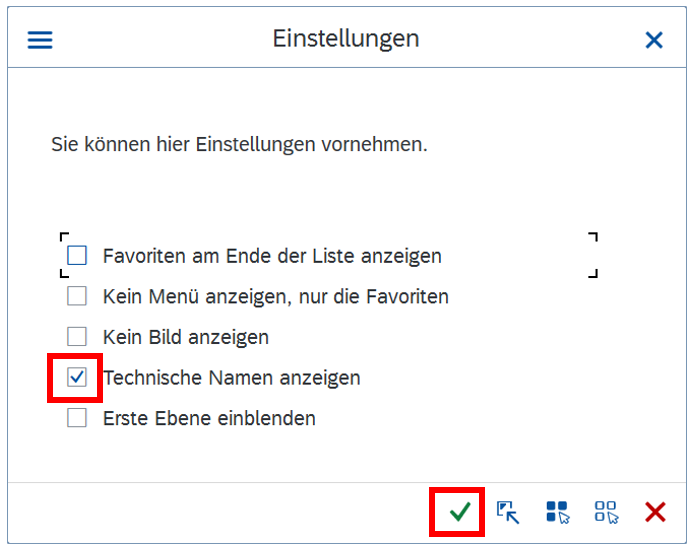The width and height of the screenshot is (691, 550).
Task: Uncheck 'Technische Namen anzeigen' checkbox
Action: click(x=77, y=378)
